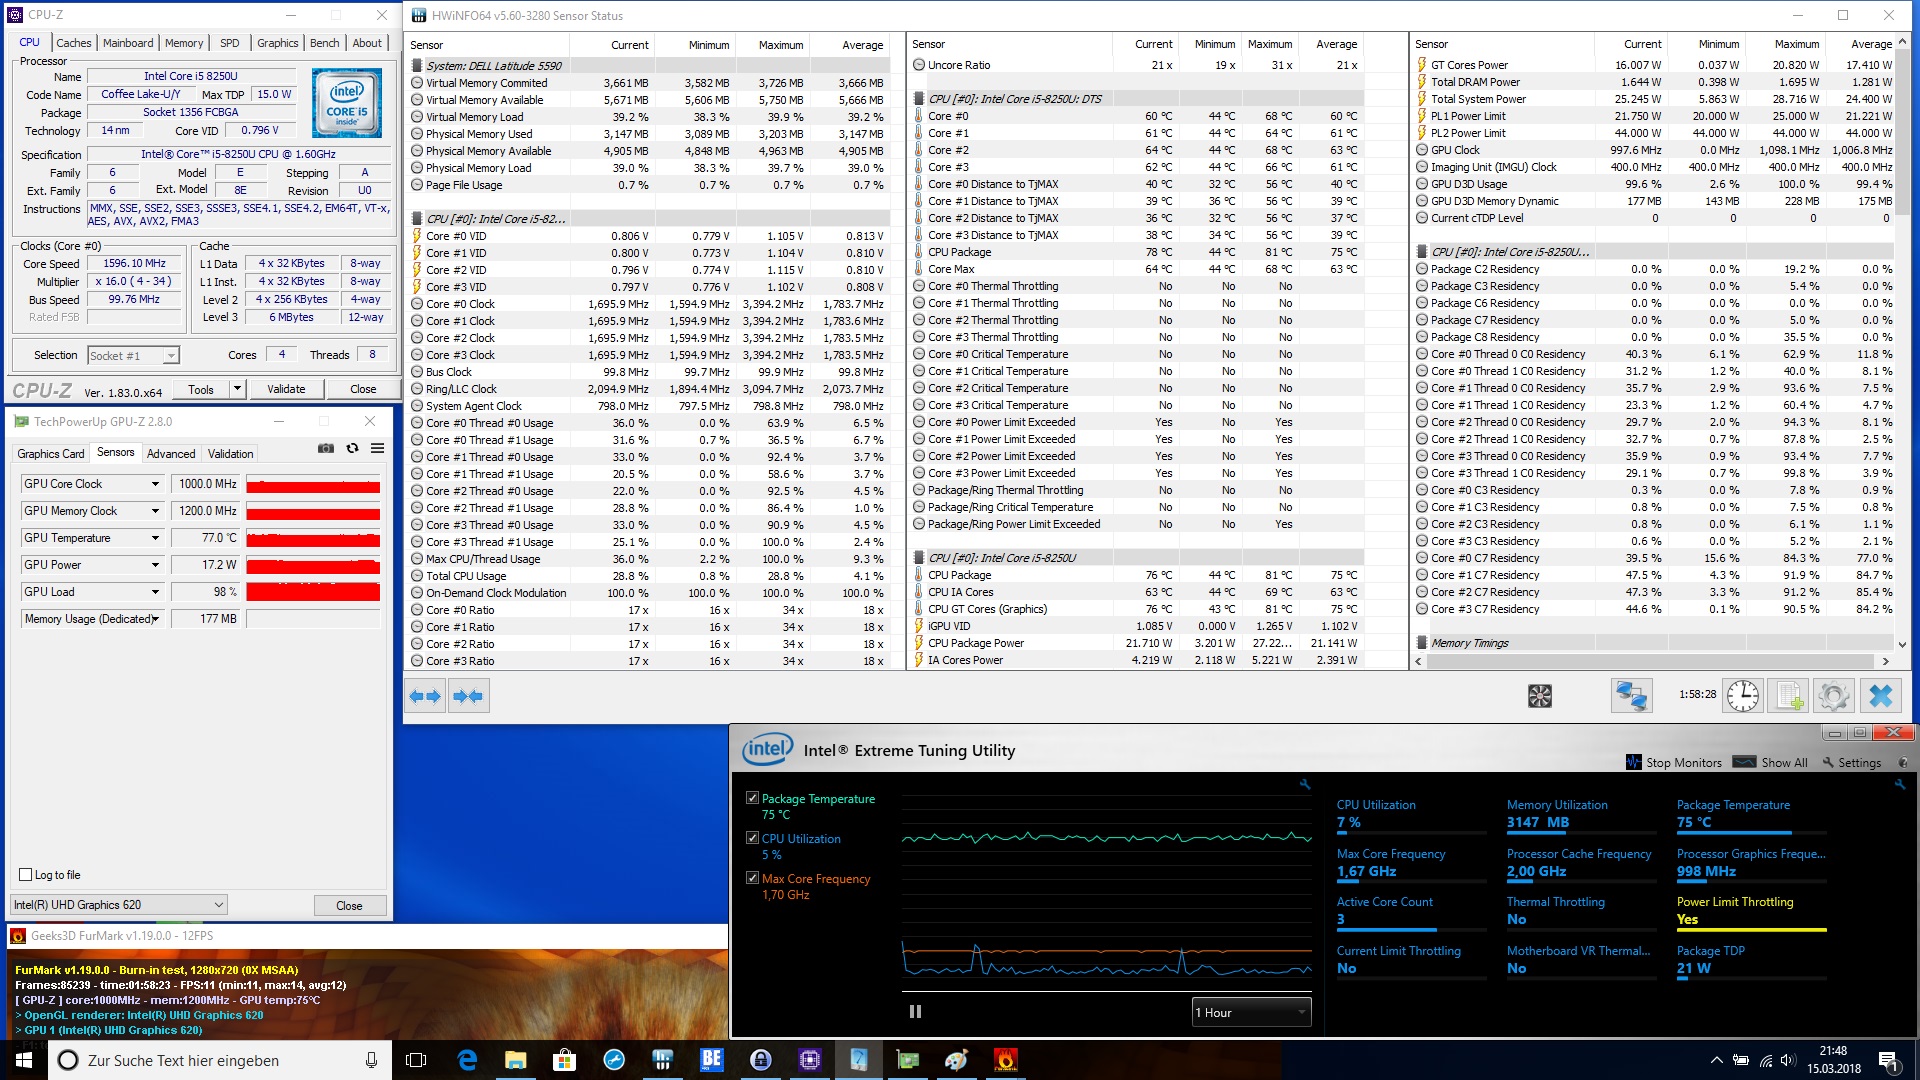Click the fan control icon in HWiNFO

click(1540, 696)
